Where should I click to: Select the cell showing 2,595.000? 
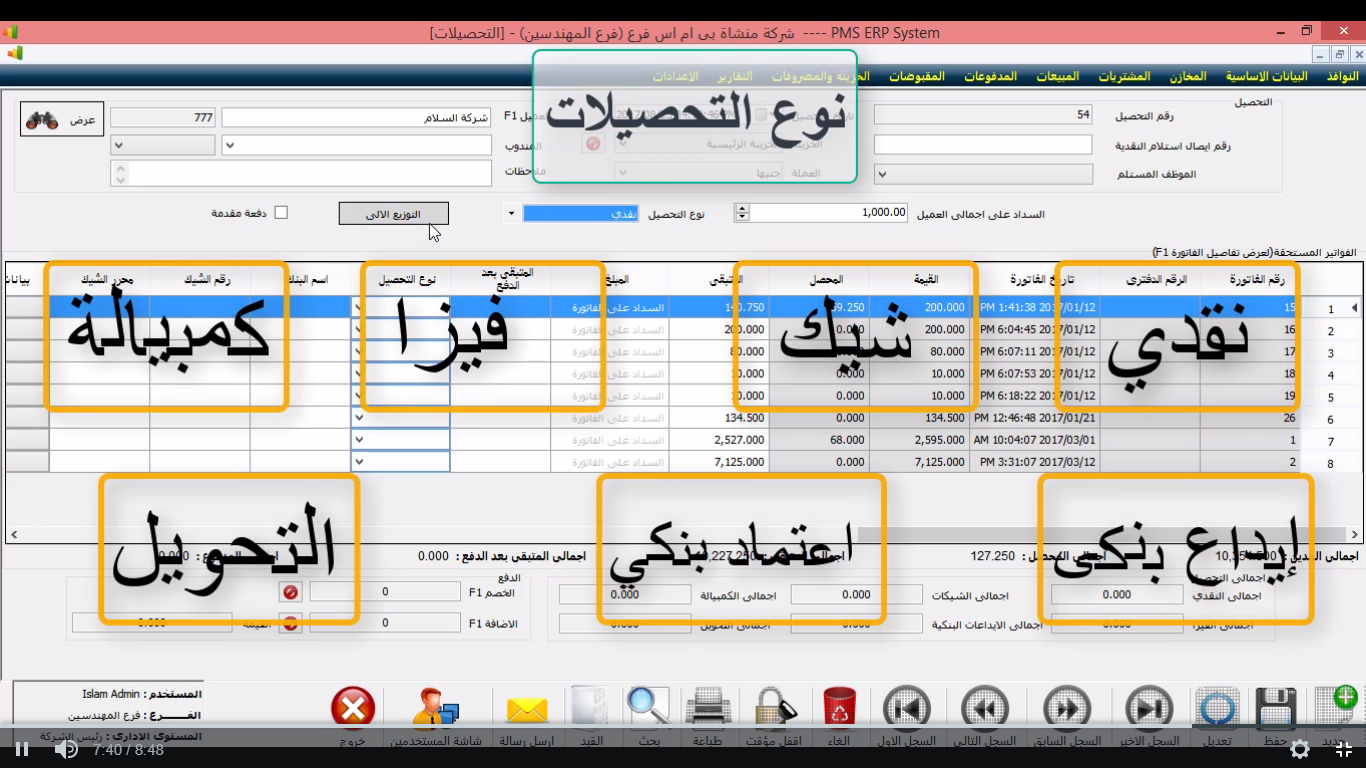[x=919, y=440]
